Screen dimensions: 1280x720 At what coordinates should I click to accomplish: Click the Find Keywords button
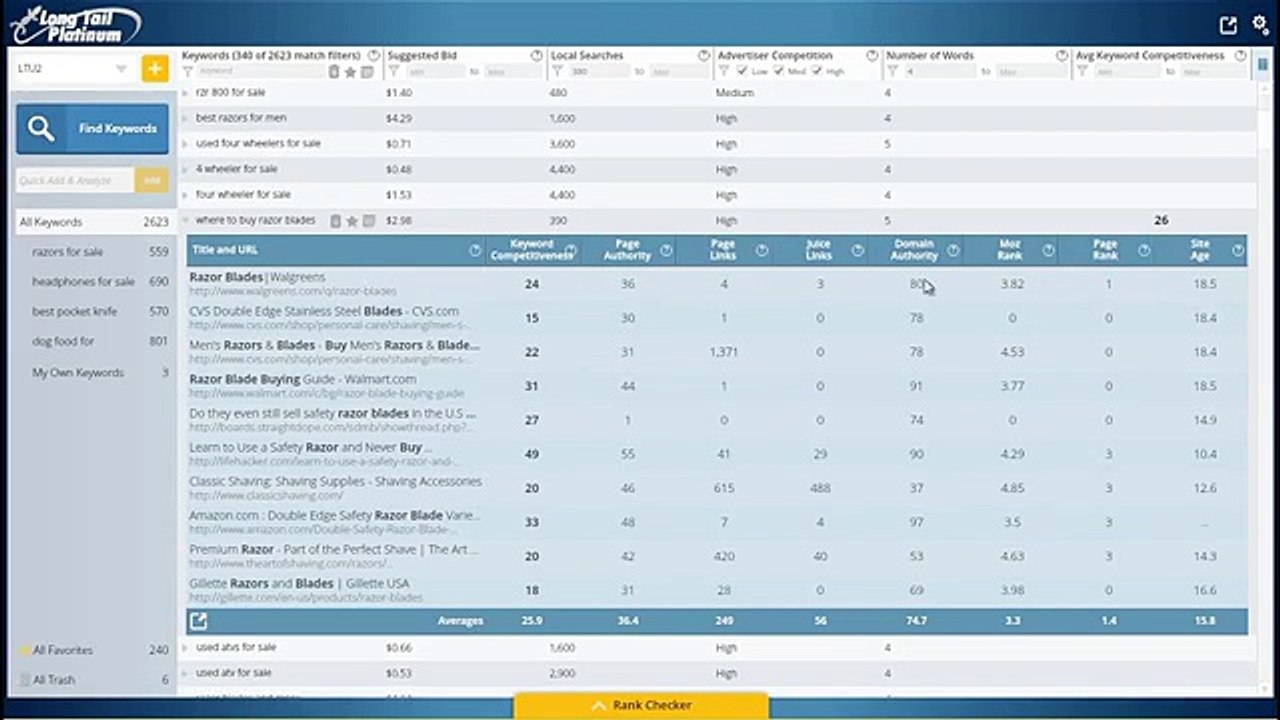click(92, 129)
